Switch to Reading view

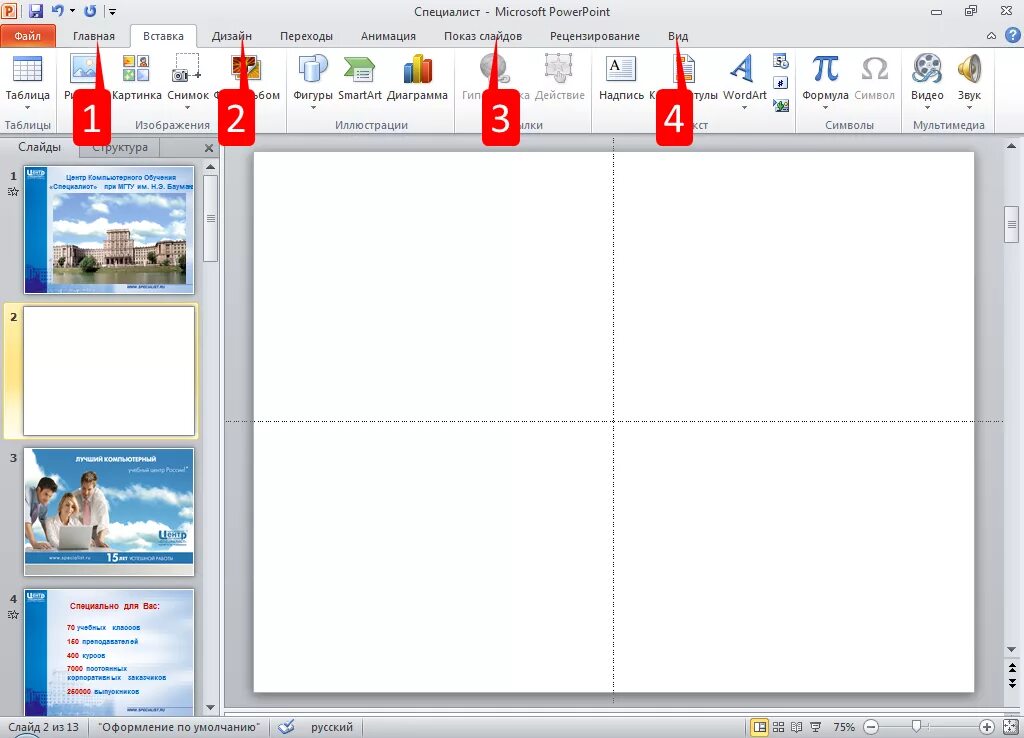point(797,726)
